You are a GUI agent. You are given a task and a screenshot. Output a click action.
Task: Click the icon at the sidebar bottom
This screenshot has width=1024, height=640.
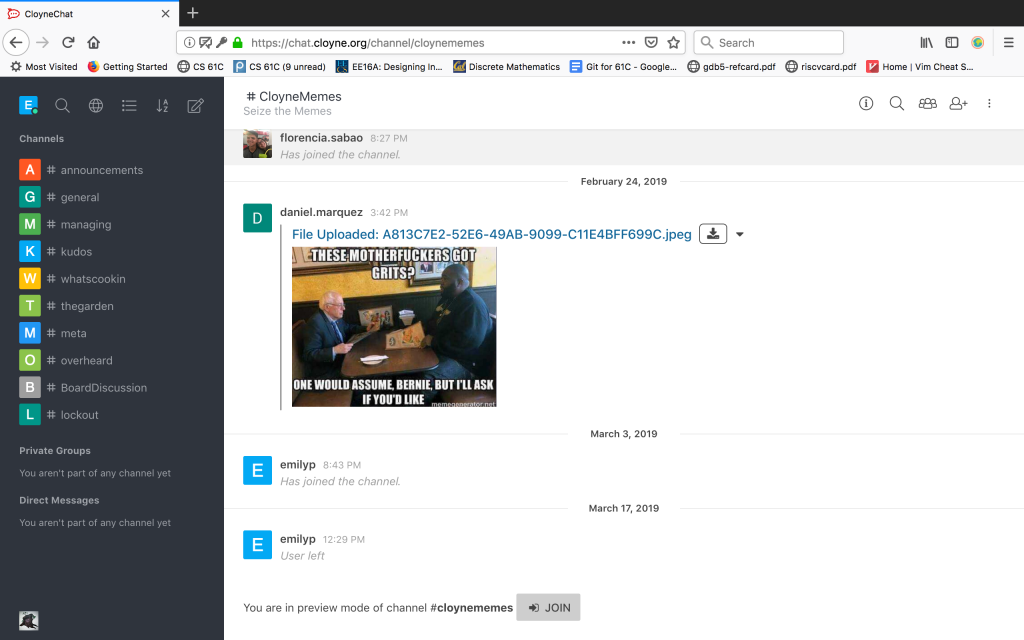[x=29, y=620]
